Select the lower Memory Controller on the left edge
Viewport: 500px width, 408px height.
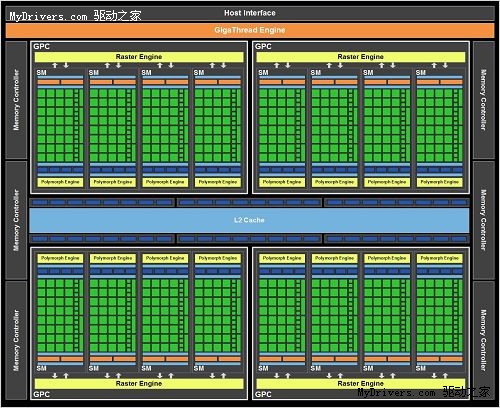pos(16,340)
